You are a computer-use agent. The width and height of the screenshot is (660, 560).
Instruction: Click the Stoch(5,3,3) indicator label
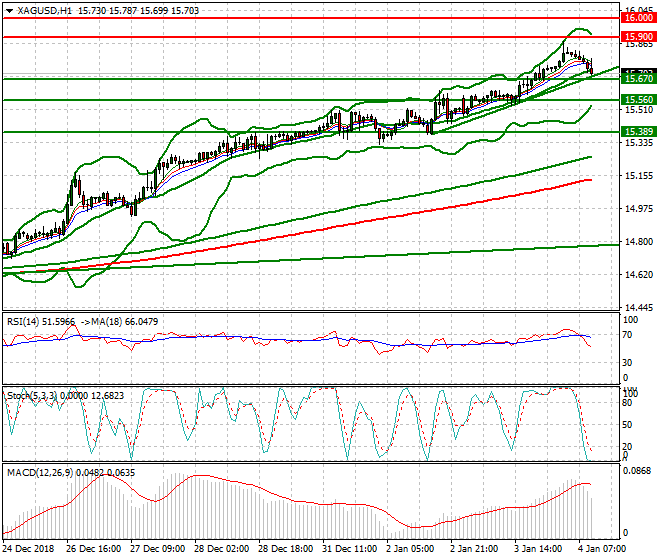(32, 396)
